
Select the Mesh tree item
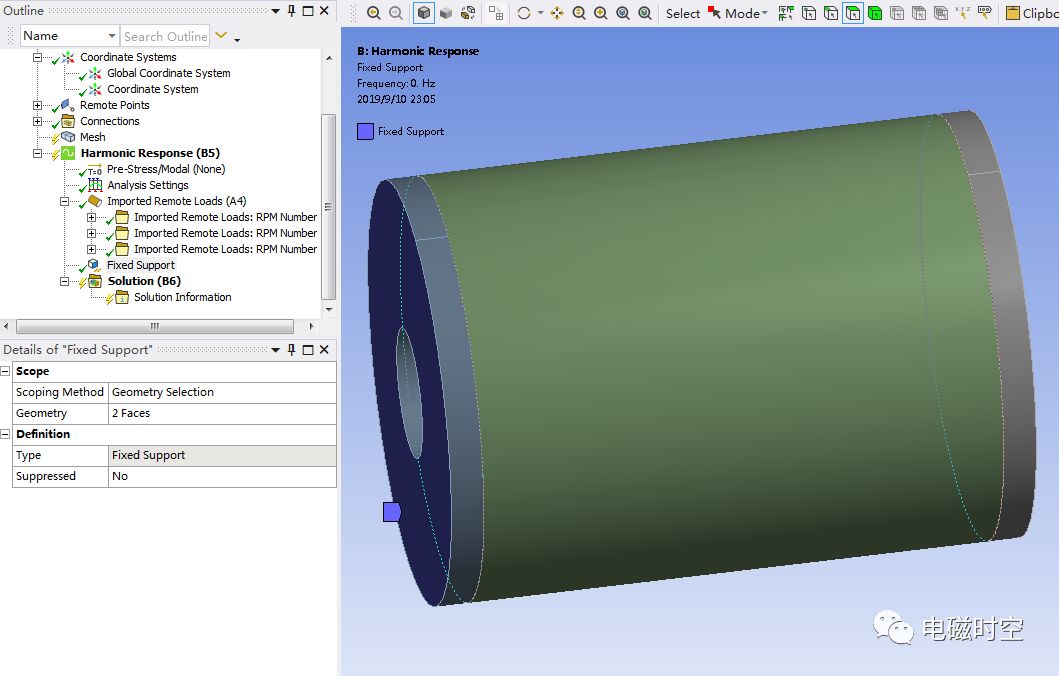(x=93, y=137)
